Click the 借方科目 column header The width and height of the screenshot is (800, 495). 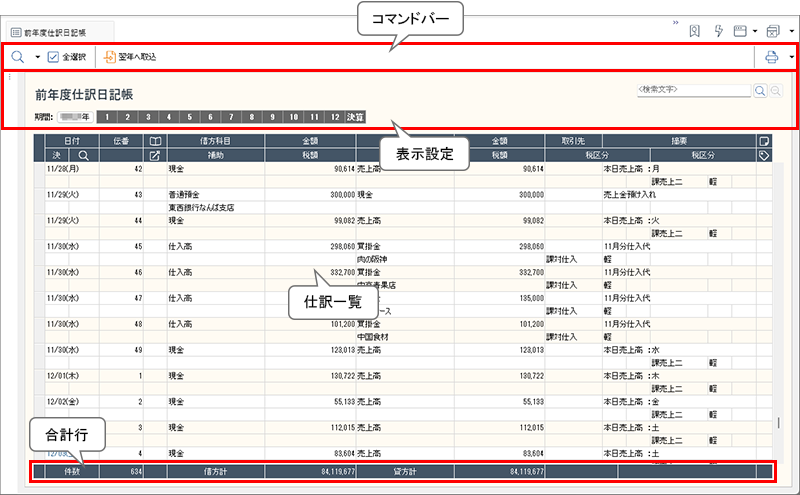tap(215, 141)
